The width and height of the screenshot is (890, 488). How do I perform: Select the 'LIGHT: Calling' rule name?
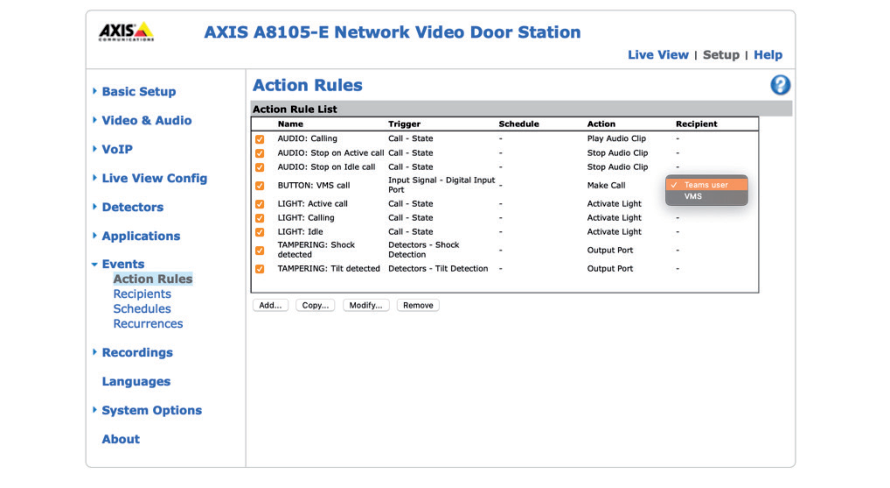(x=305, y=218)
